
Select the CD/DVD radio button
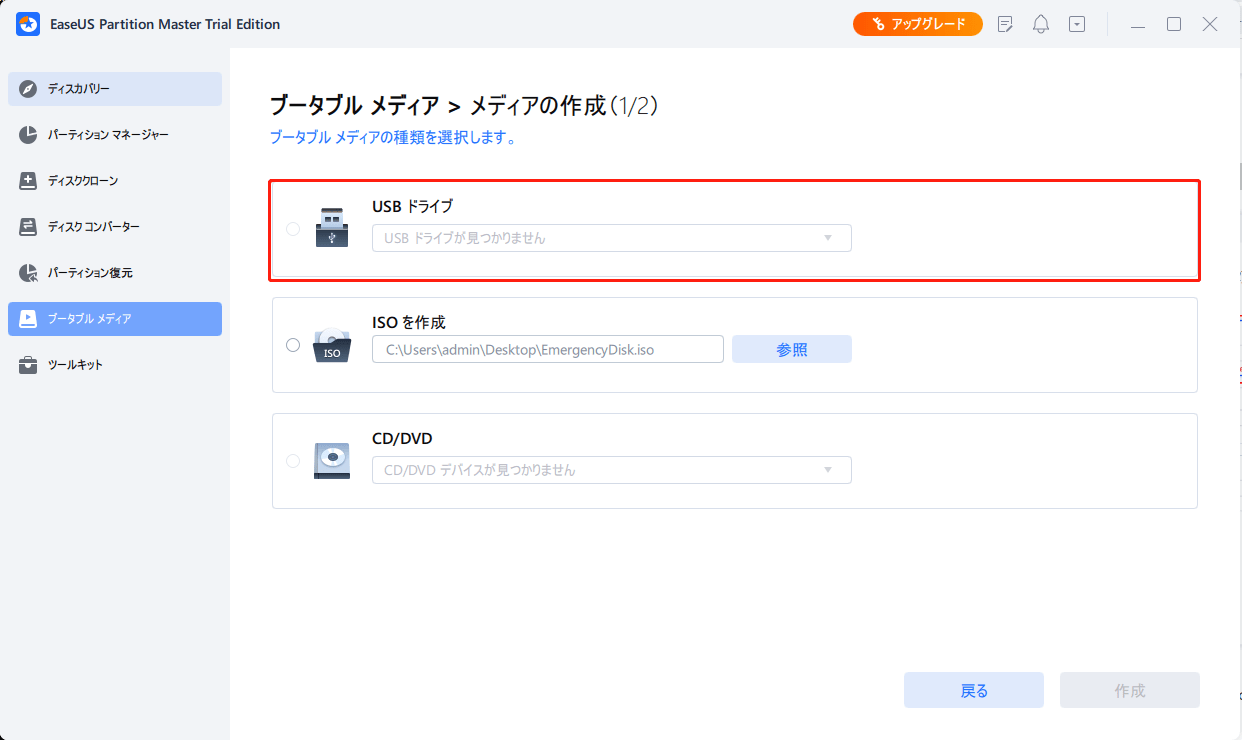[x=293, y=461]
